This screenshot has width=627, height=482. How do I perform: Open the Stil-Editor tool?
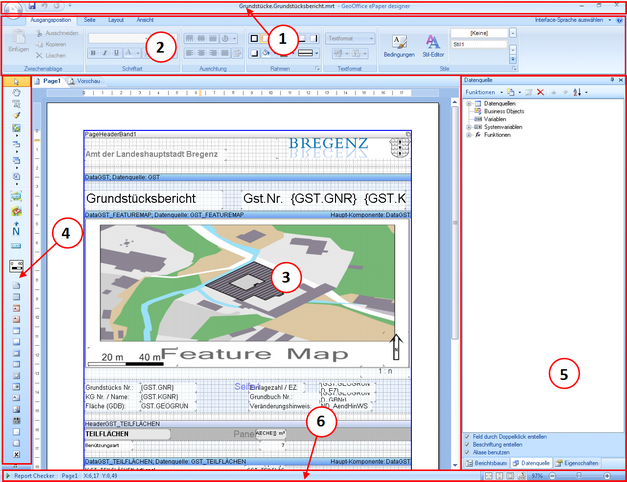point(433,45)
